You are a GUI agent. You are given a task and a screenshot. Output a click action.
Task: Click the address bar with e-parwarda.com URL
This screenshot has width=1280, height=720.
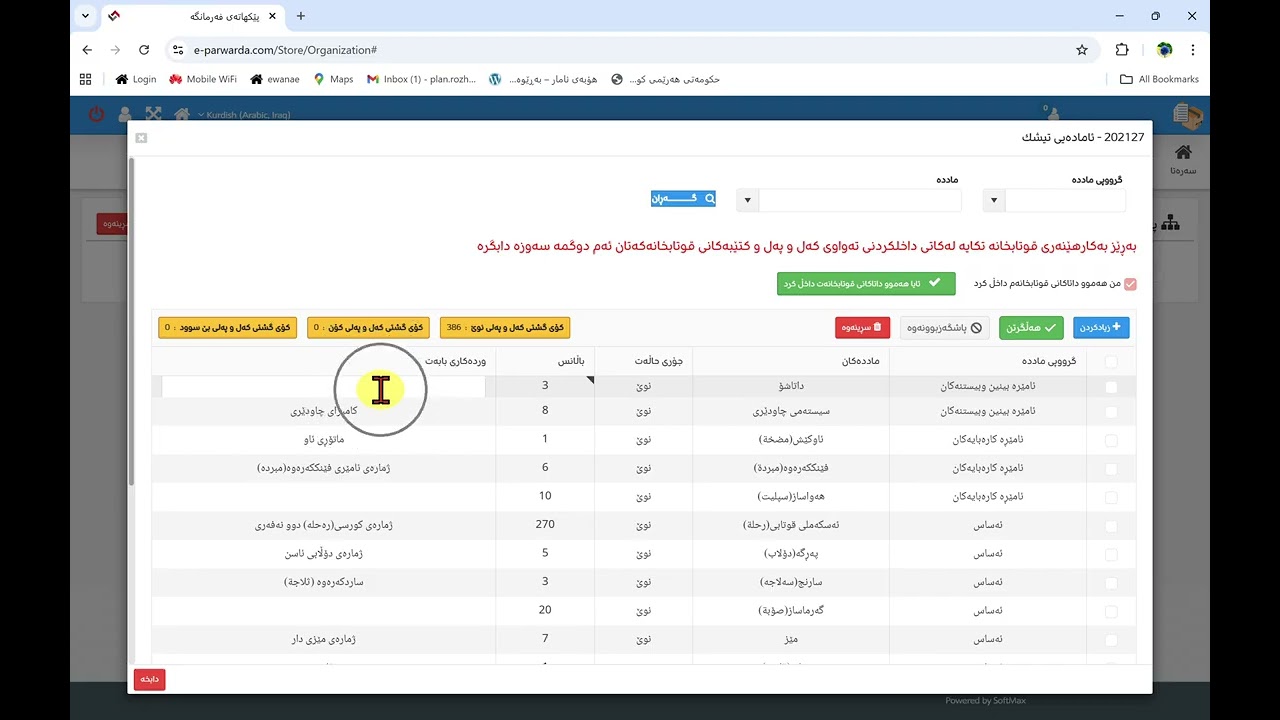620,50
